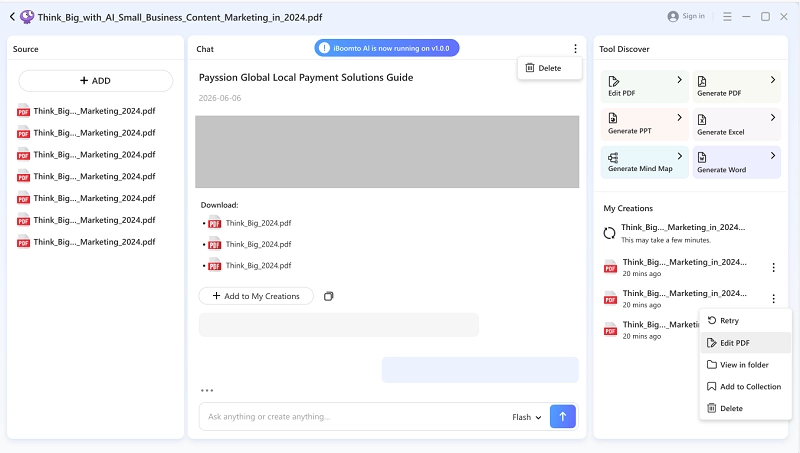Click the copy icon beside Add to My Creations
800x453 pixels.
point(329,296)
